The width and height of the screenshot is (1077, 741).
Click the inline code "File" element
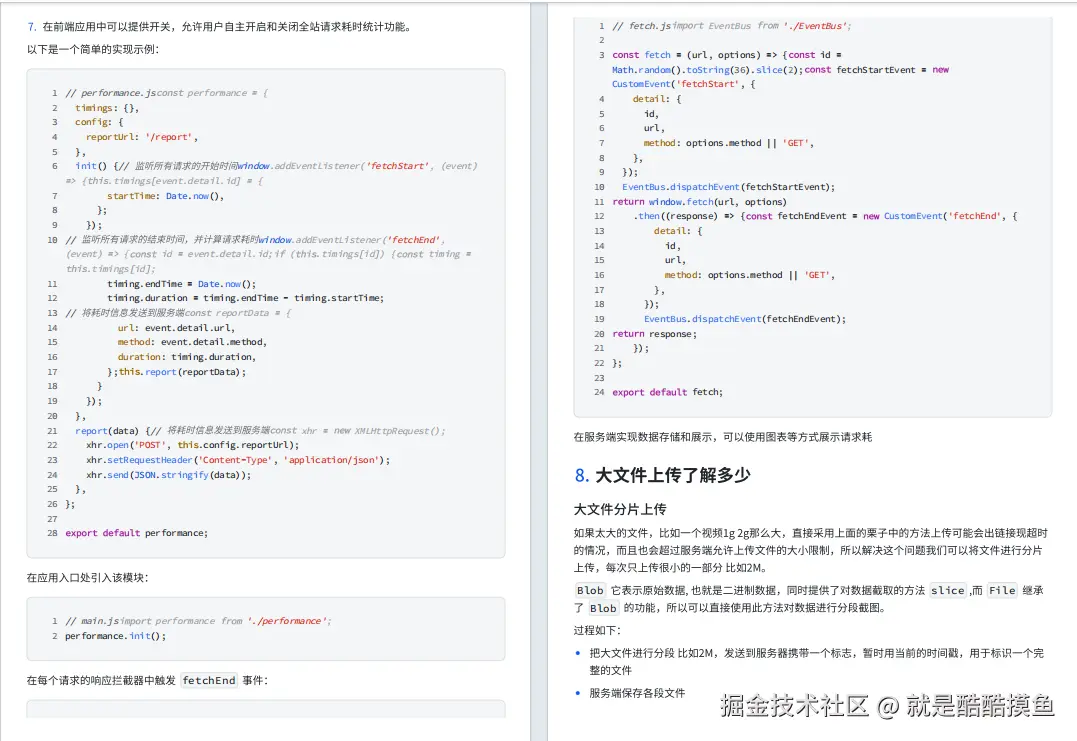coord(1001,590)
